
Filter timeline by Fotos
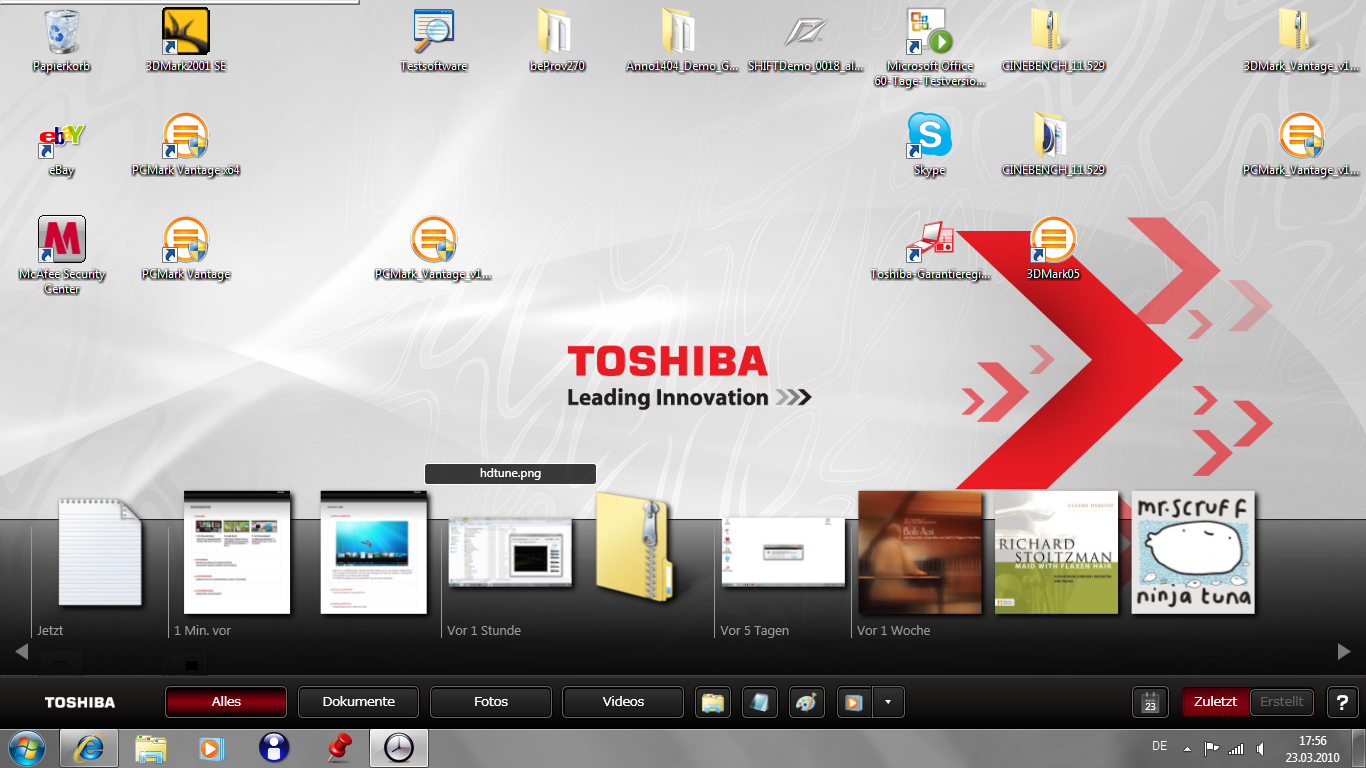tap(491, 702)
